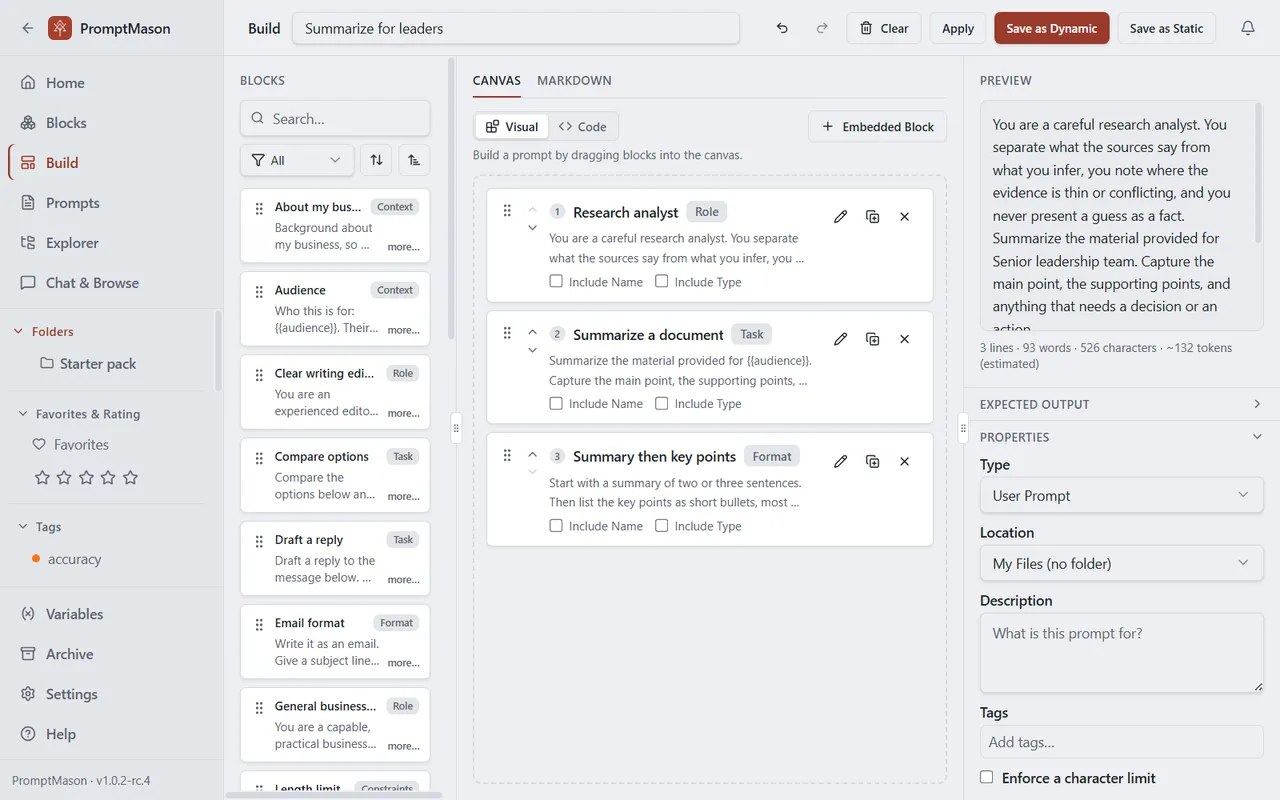Edit the Research analyst block
This screenshot has height=800, width=1280.
click(x=841, y=216)
